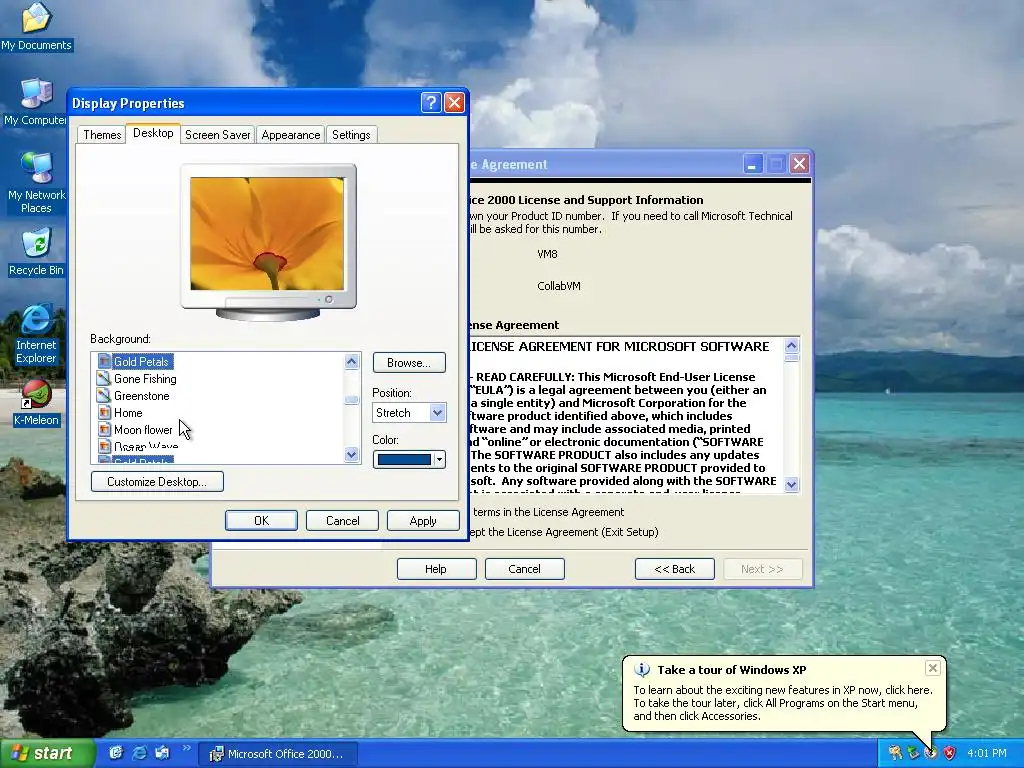This screenshot has height=768, width=1024.
Task: Click the 4:01 PM taskbar clock
Action: pos(987,753)
